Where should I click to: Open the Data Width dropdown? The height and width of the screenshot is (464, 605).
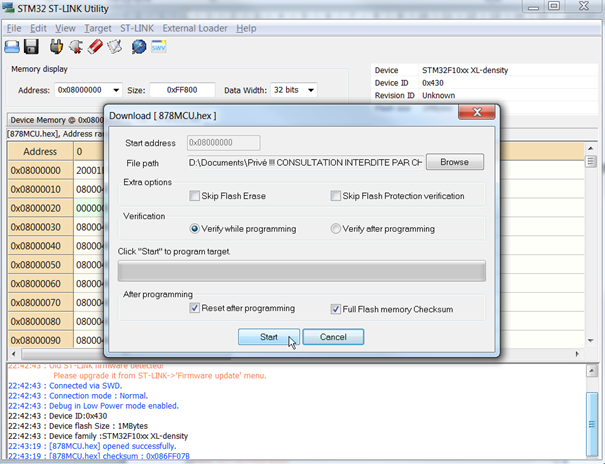tap(311, 90)
